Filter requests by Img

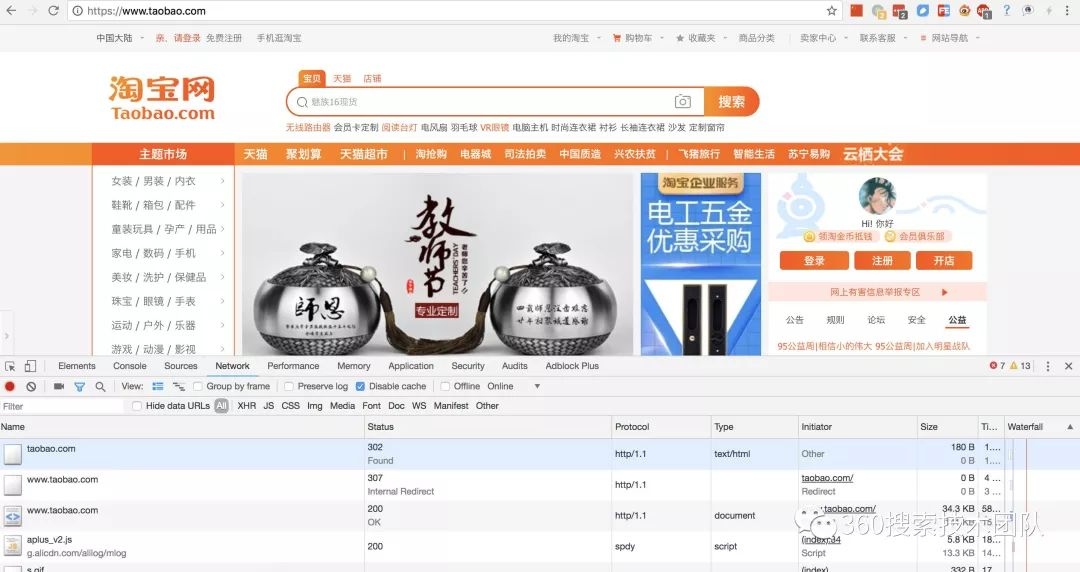(x=315, y=406)
